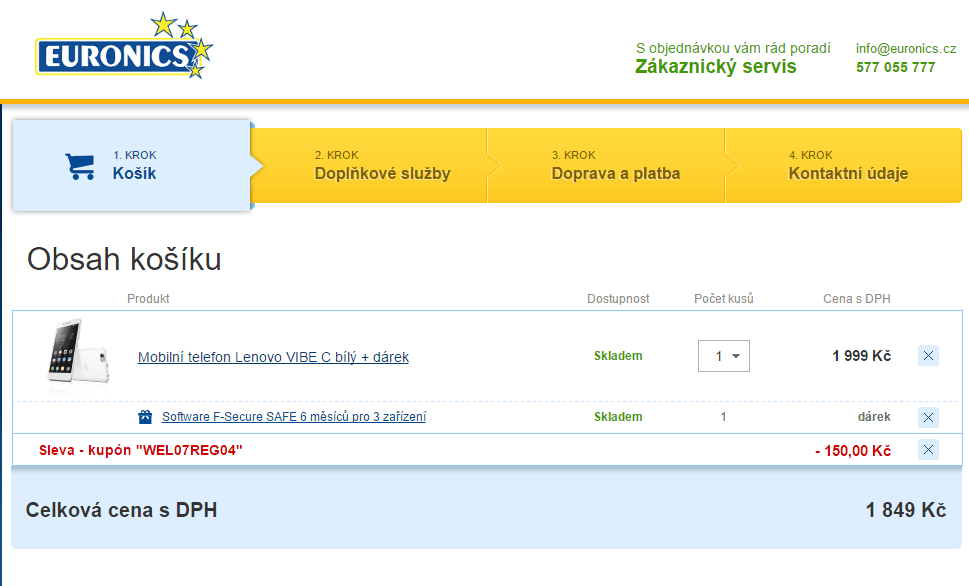This screenshot has height=586, width=969.
Task: Click the total price 1 849 Kč
Action: pyautogui.click(x=906, y=510)
